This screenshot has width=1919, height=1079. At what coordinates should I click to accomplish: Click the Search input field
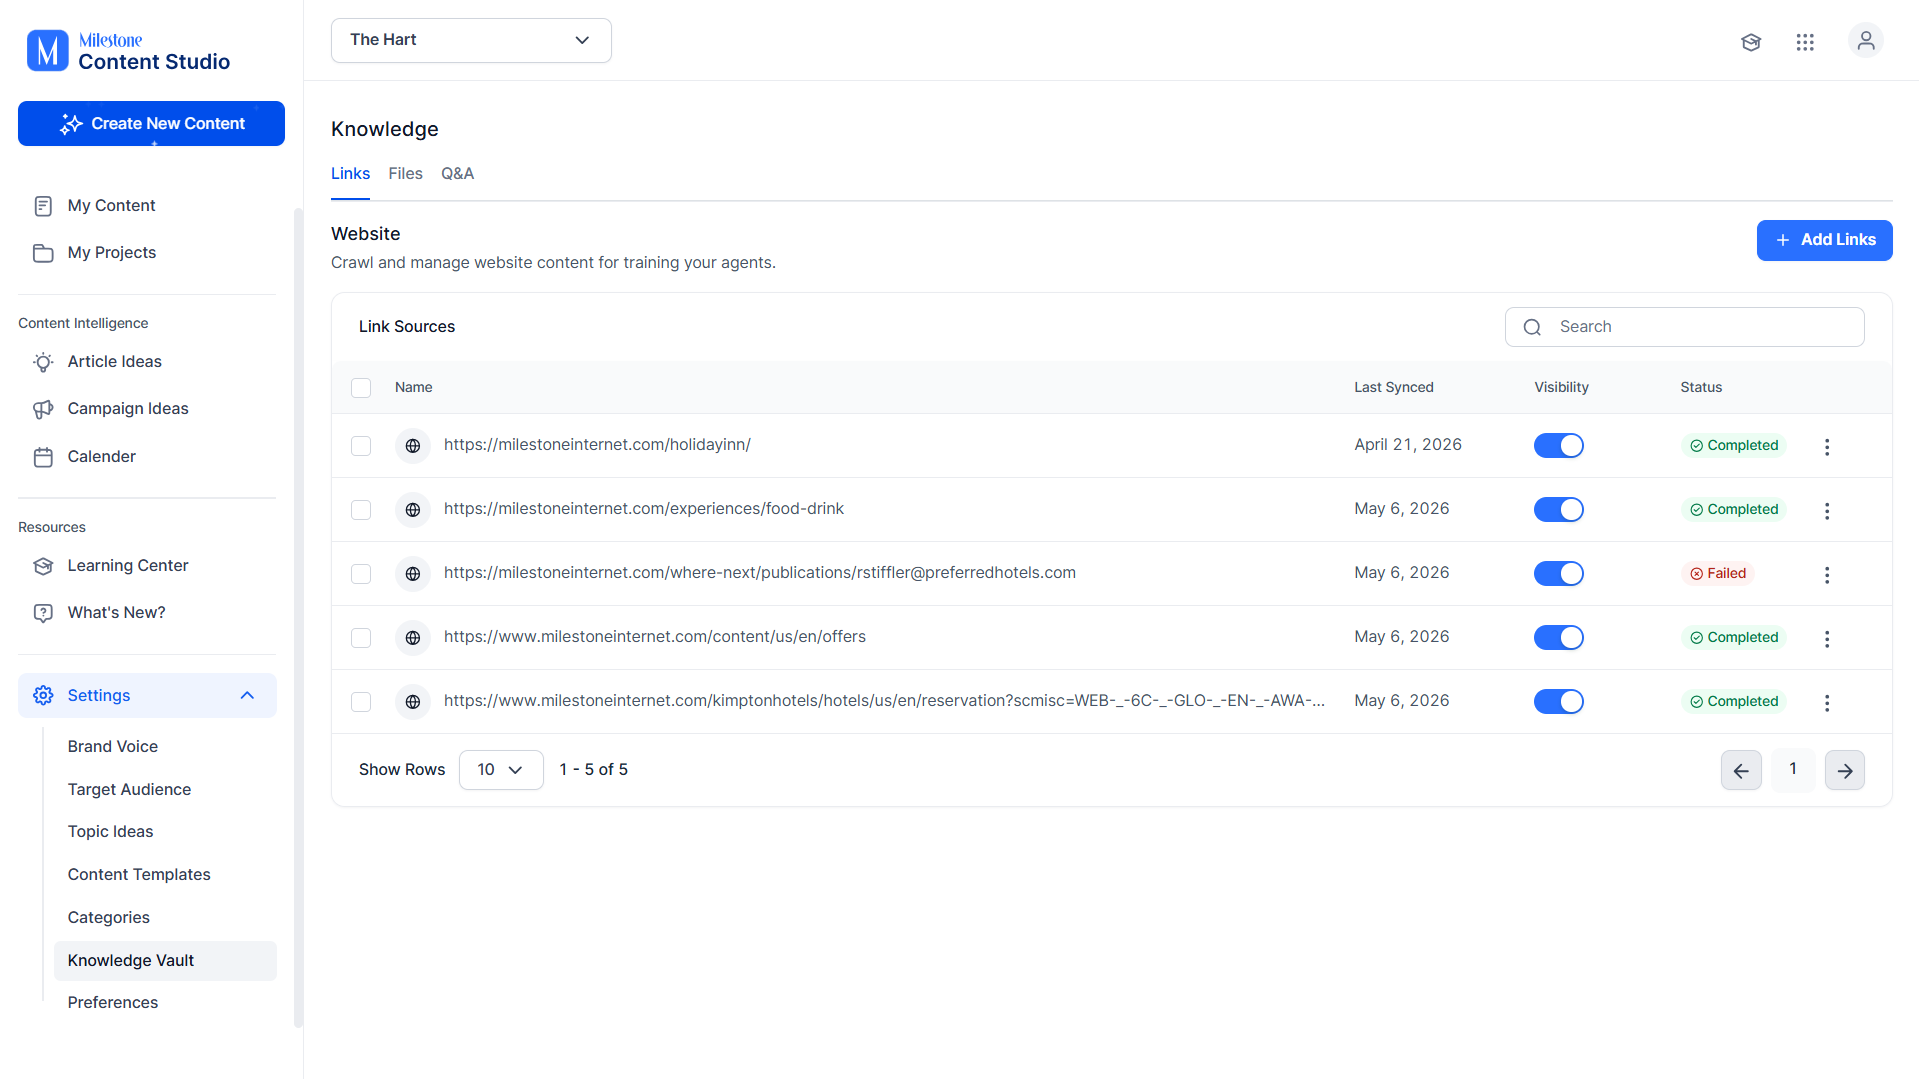(1684, 327)
